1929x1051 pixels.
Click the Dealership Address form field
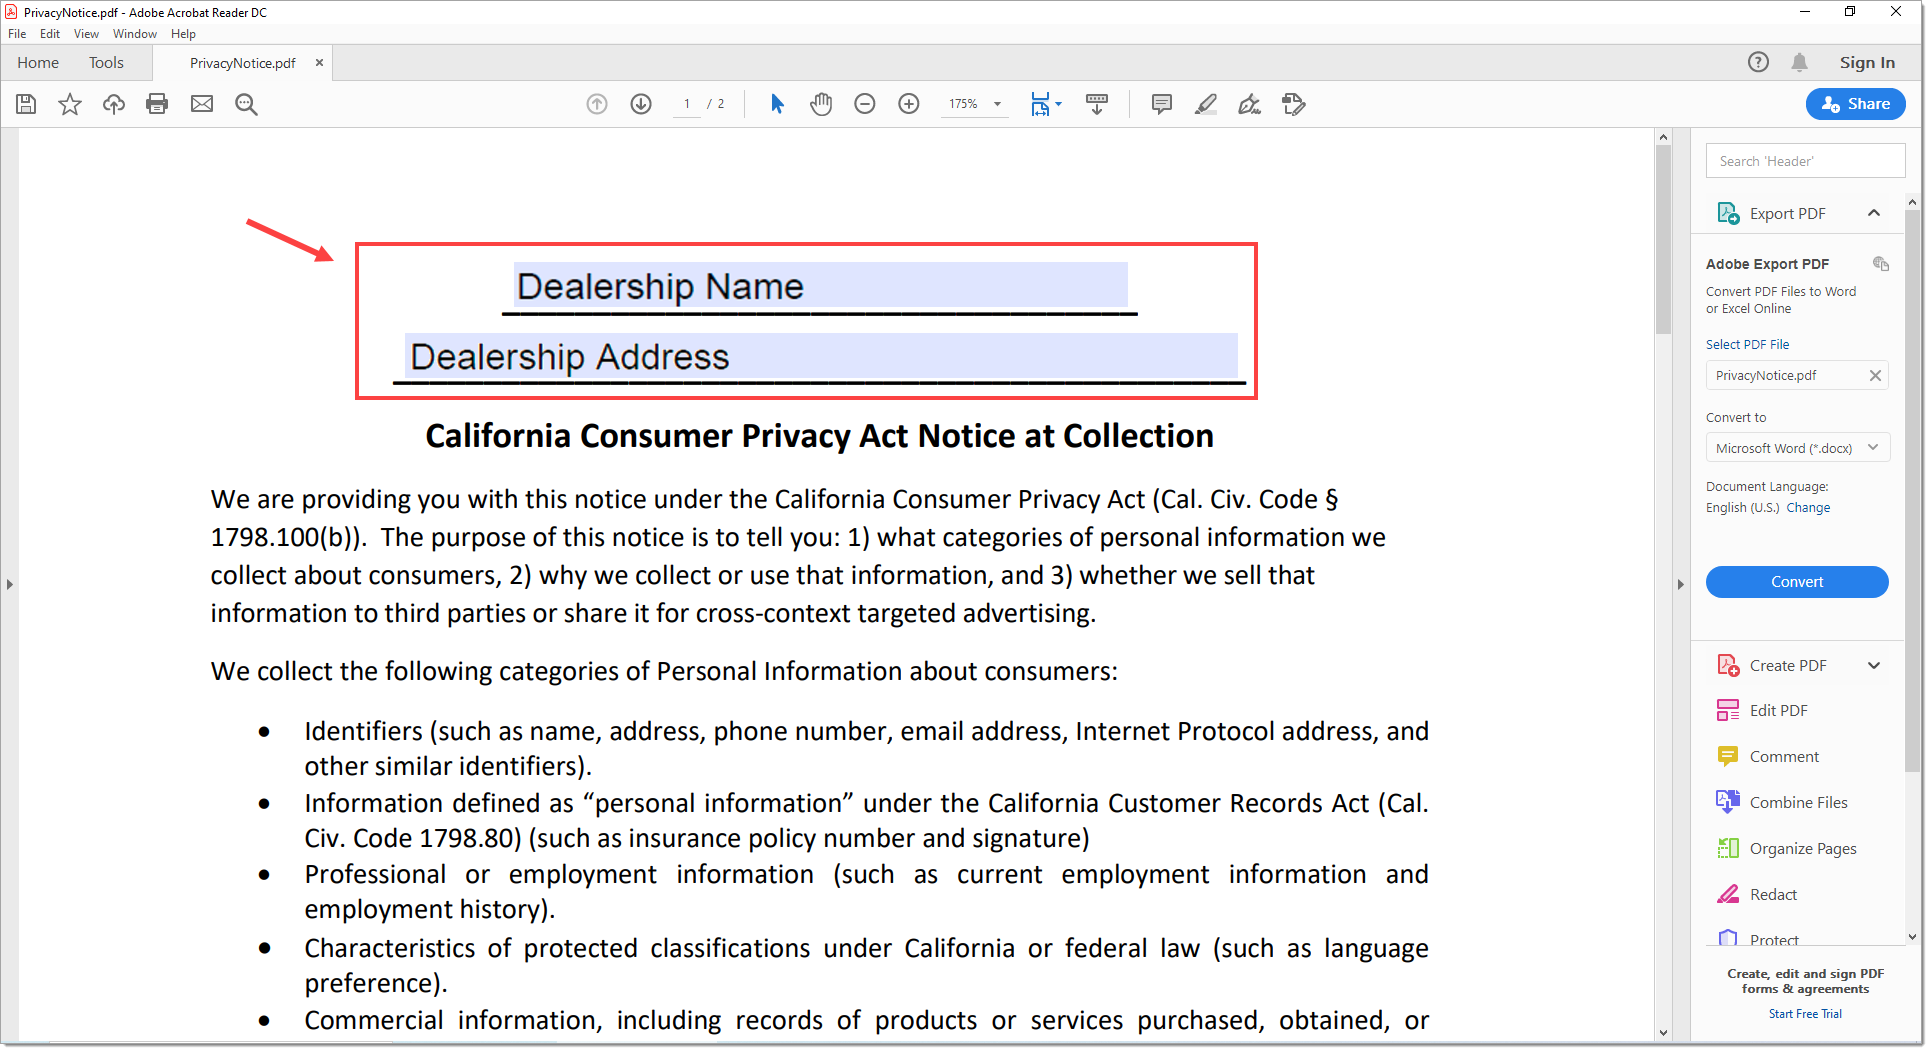click(820, 356)
